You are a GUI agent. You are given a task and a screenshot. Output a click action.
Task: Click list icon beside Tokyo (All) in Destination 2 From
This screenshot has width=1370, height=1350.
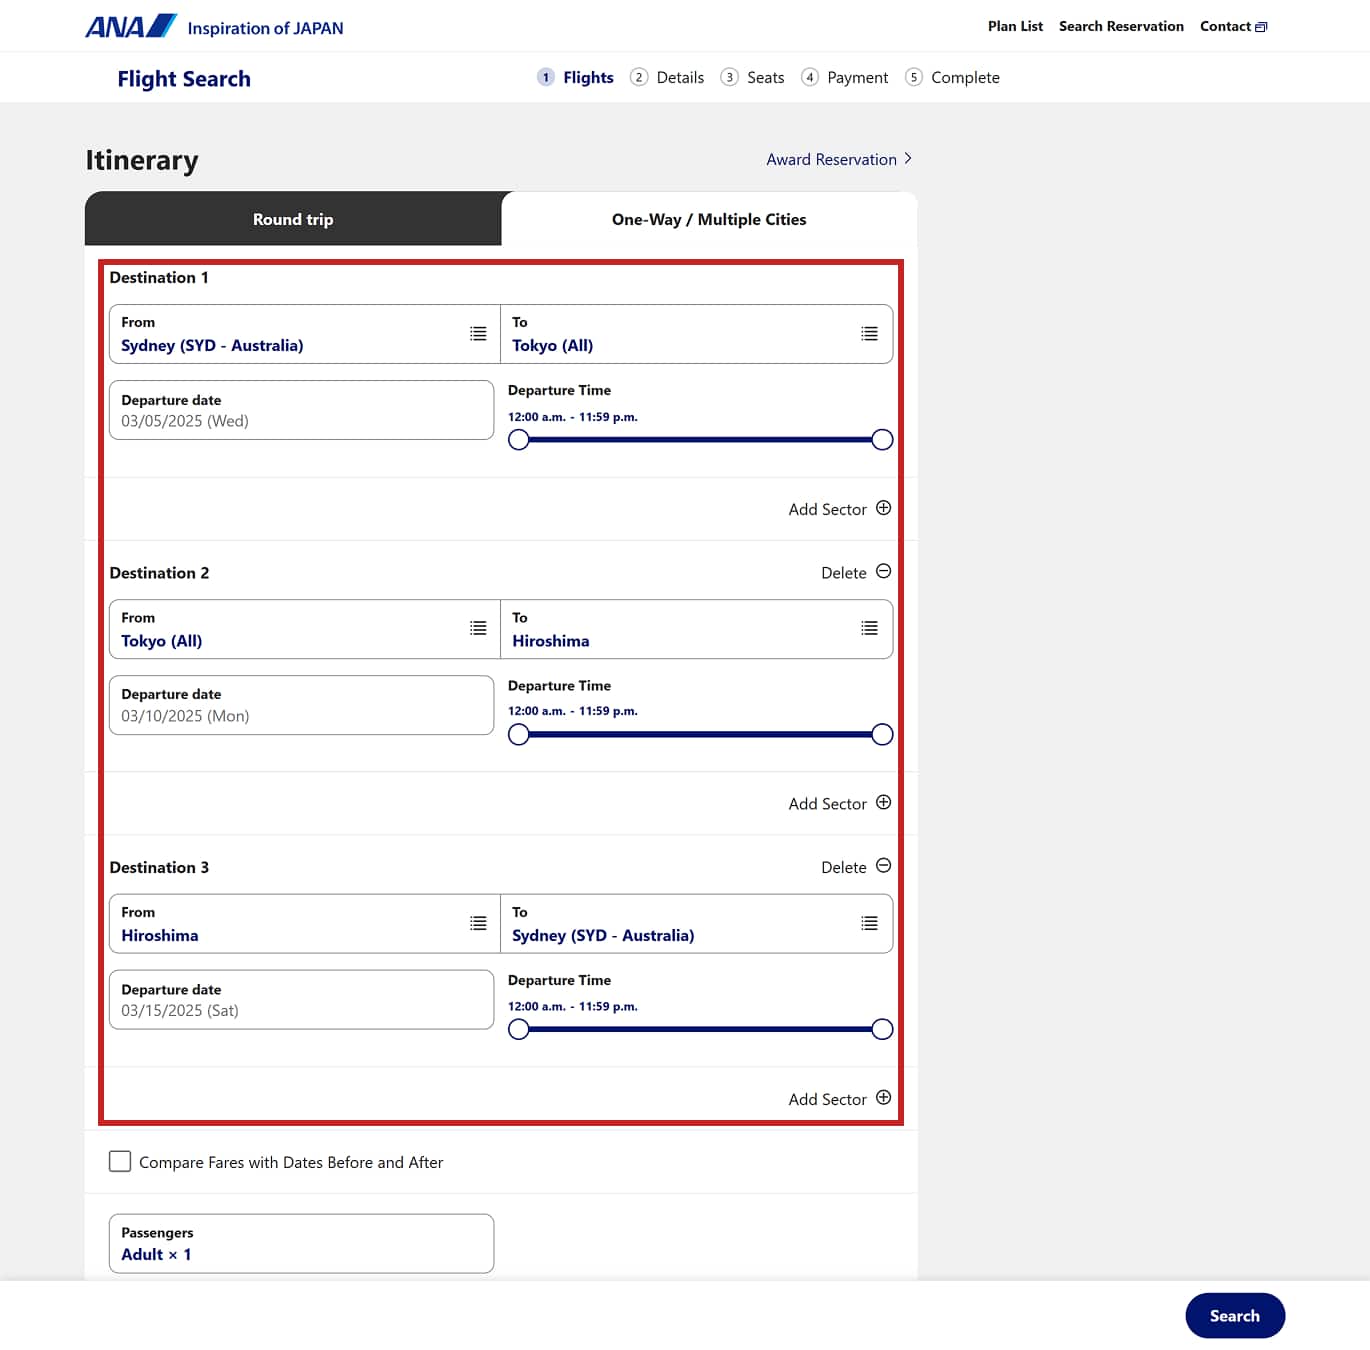coord(478,629)
